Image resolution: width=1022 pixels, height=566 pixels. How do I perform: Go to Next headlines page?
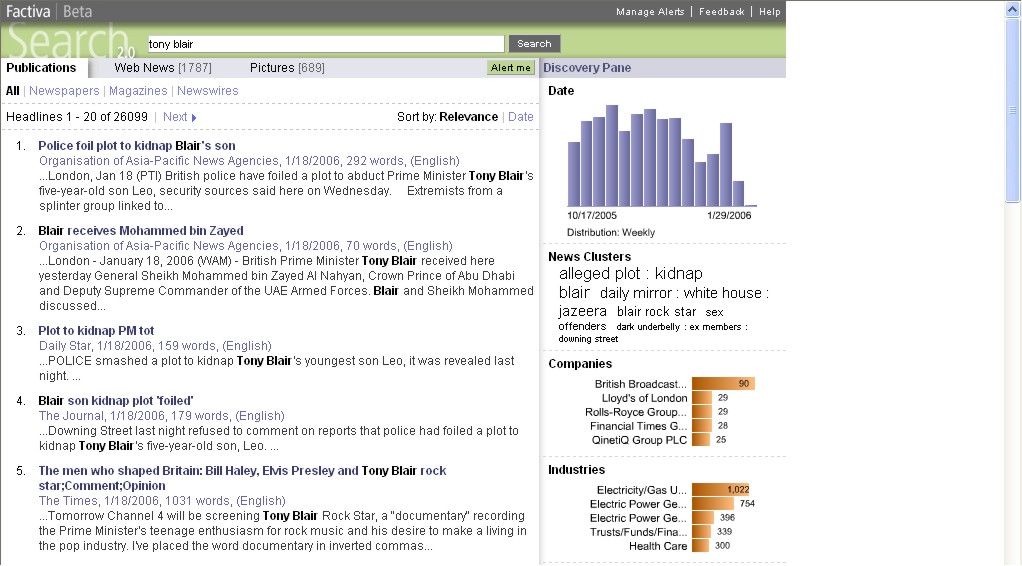tap(175, 117)
